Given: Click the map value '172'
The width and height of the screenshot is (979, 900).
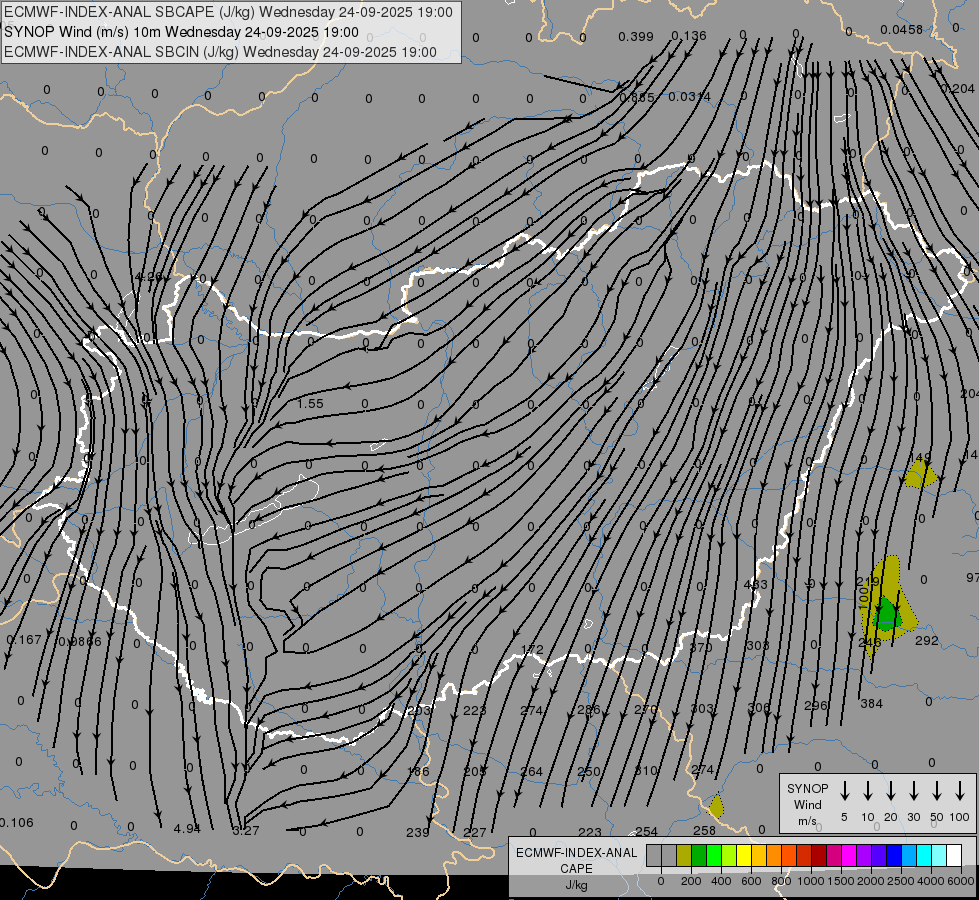Looking at the screenshot, I should [532, 650].
